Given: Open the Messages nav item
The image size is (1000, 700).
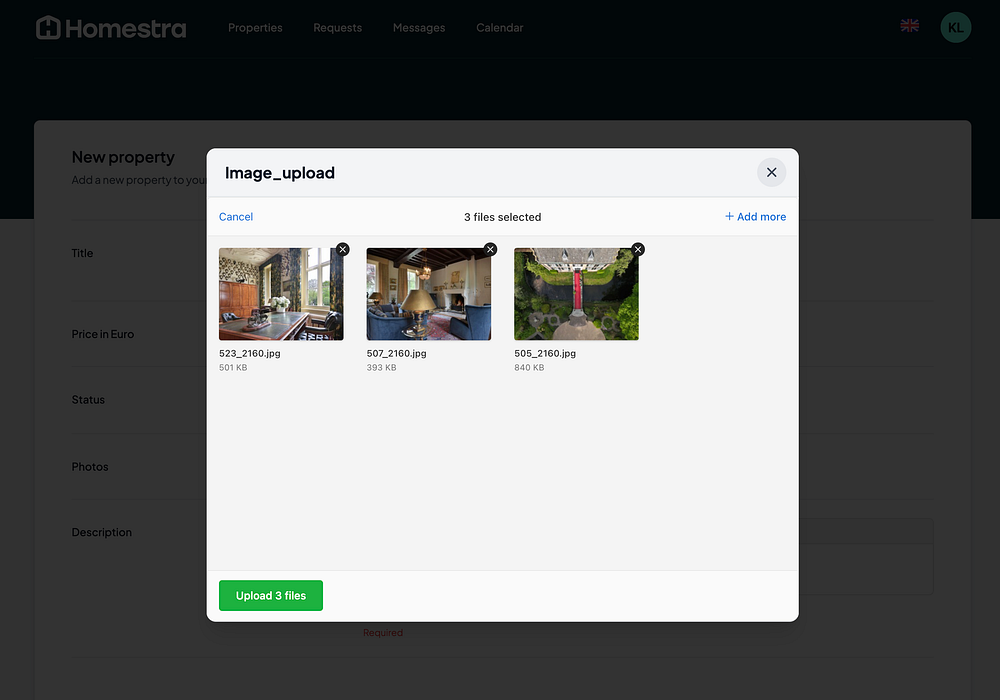Looking at the screenshot, I should 419,28.
